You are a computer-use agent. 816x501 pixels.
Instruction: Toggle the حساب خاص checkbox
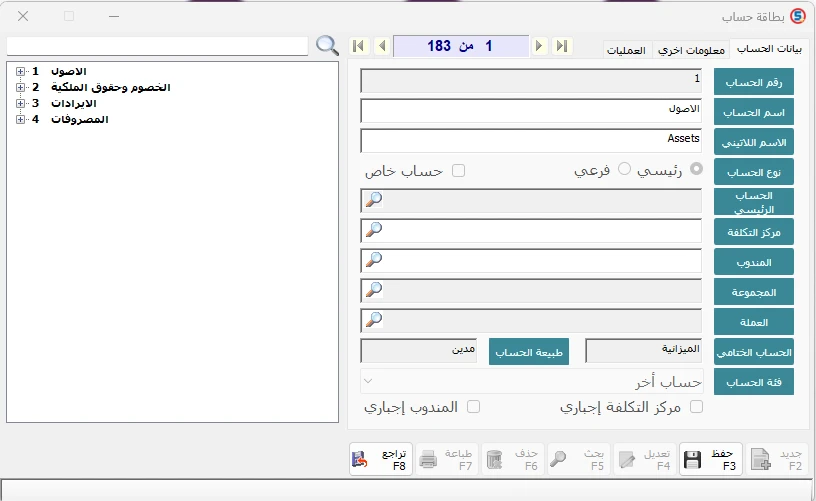coord(458,171)
